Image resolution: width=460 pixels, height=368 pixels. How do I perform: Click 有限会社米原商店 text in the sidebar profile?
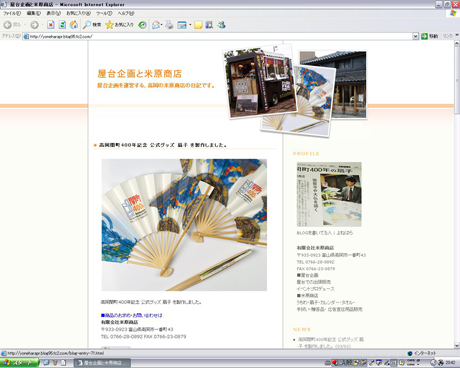click(315, 248)
